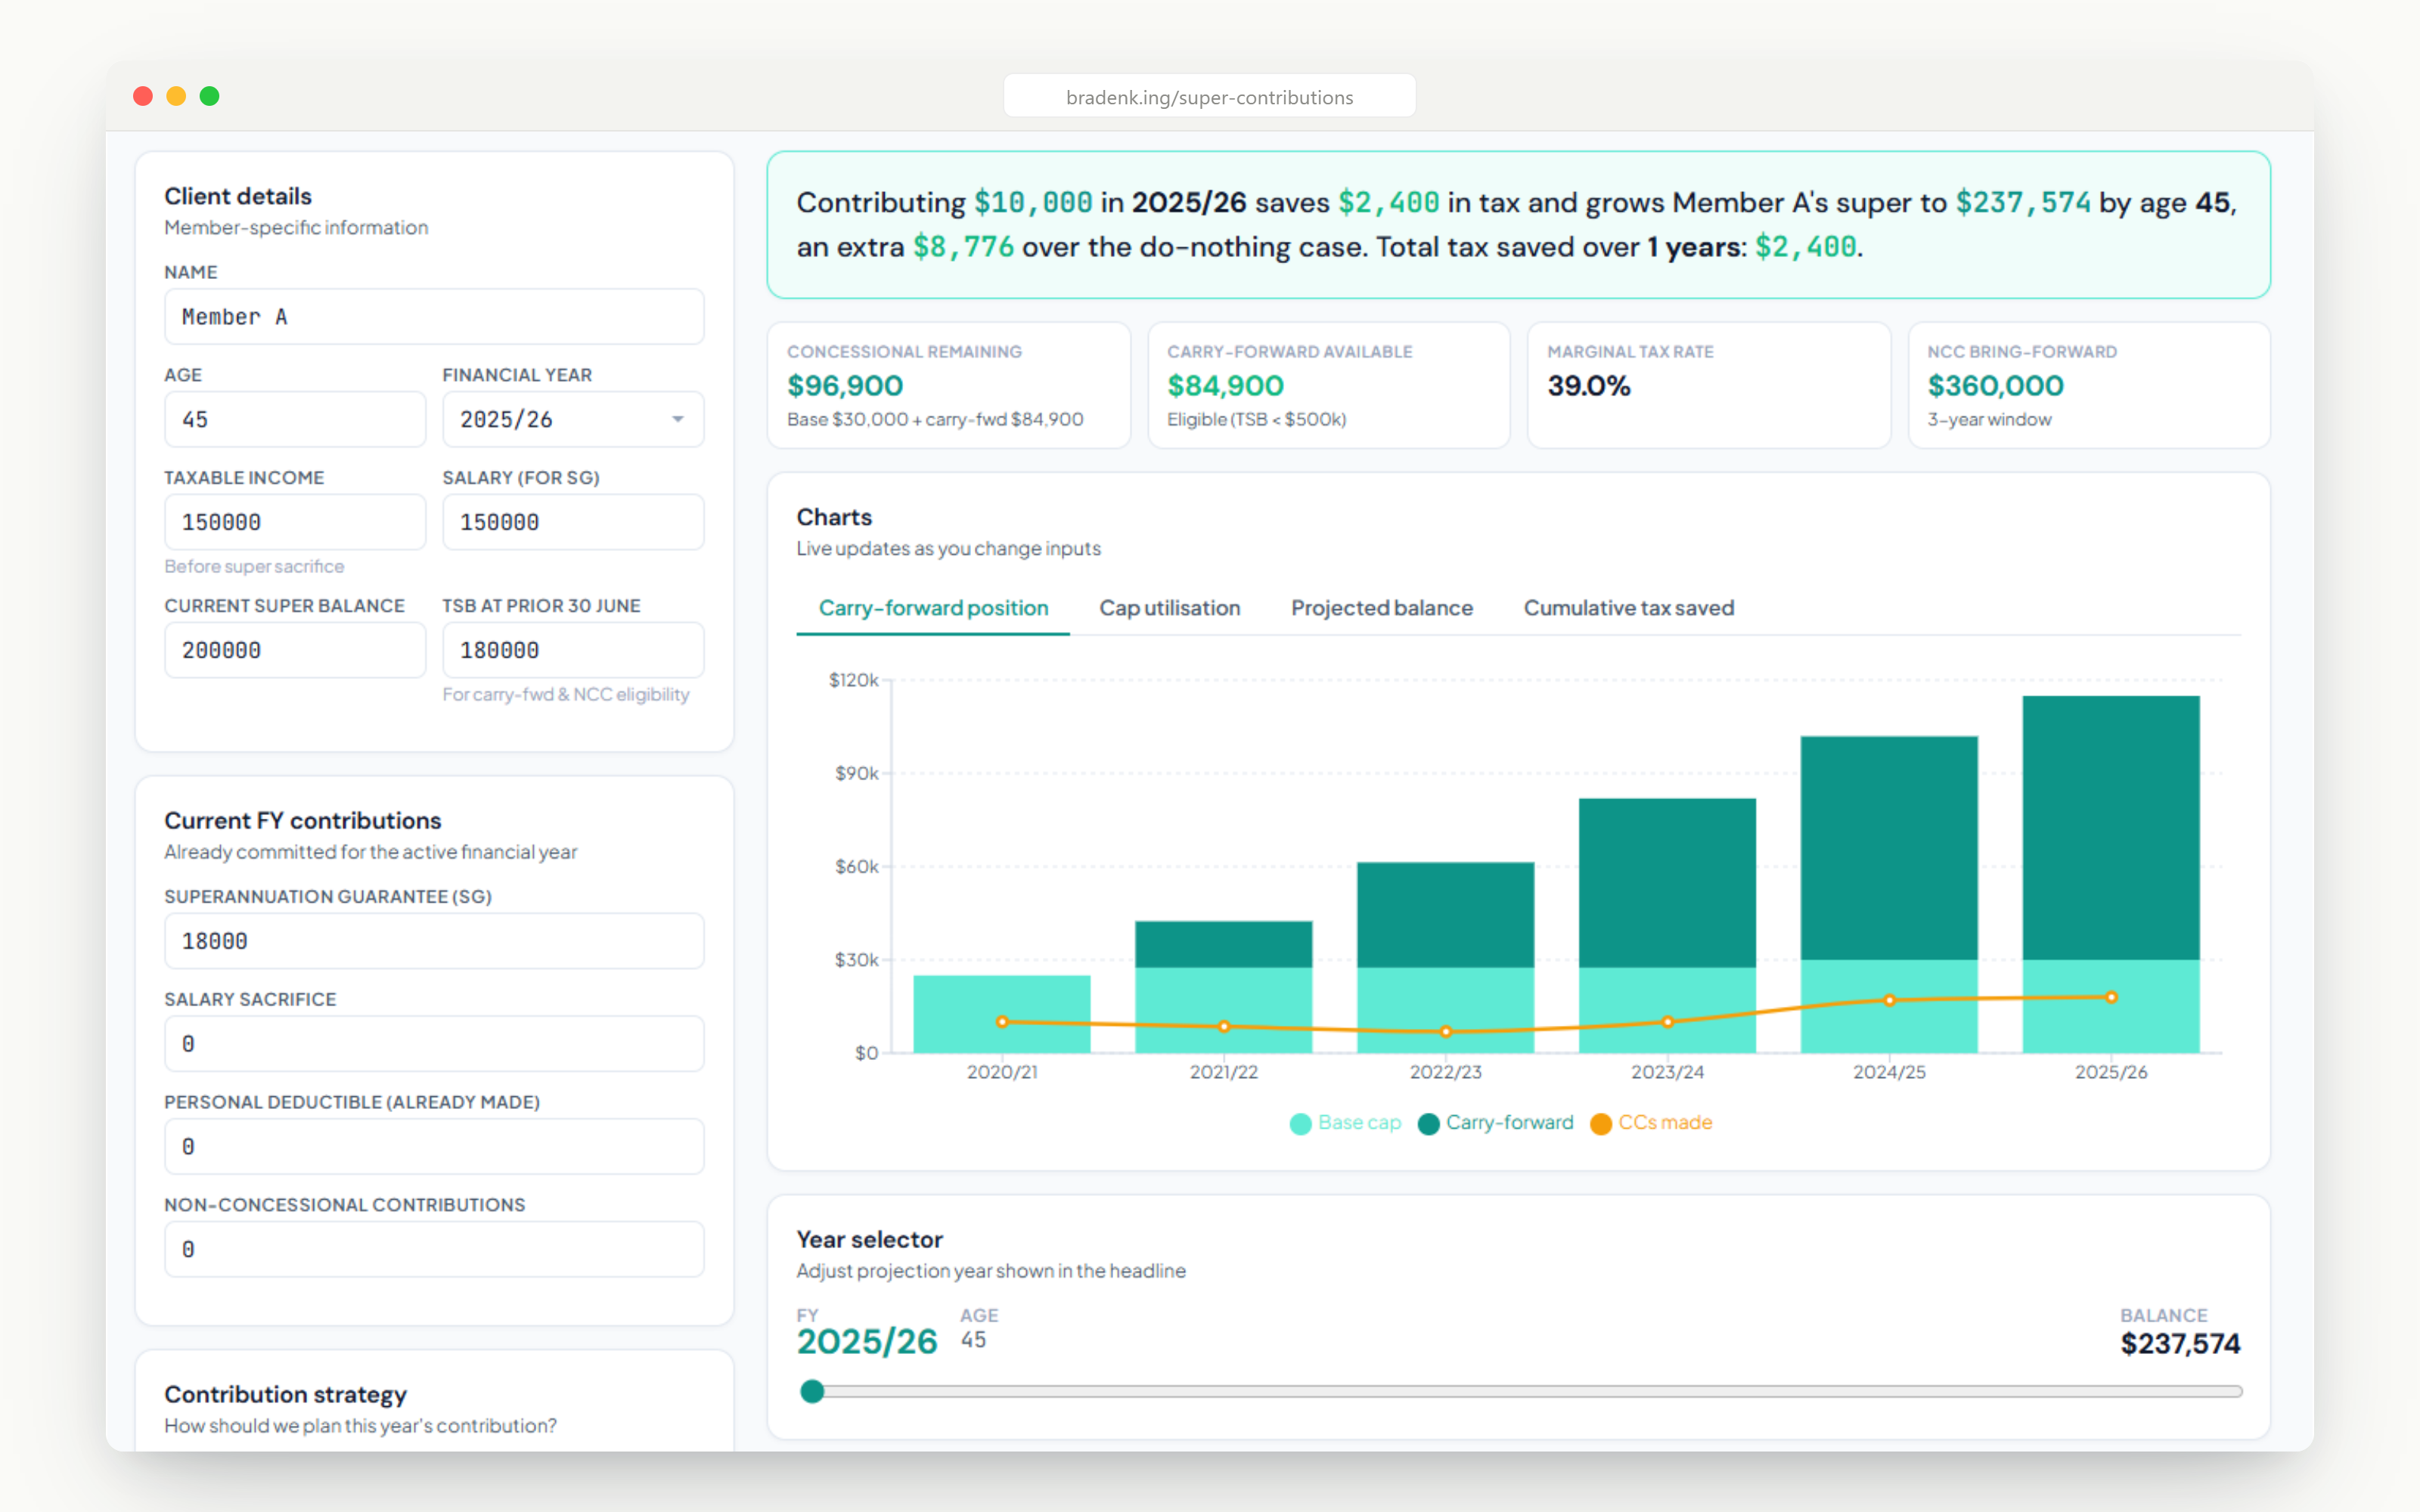Toggle Carry-forward legend item
Image resolution: width=2420 pixels, height=1512 pixels.
(1495, 1123)
